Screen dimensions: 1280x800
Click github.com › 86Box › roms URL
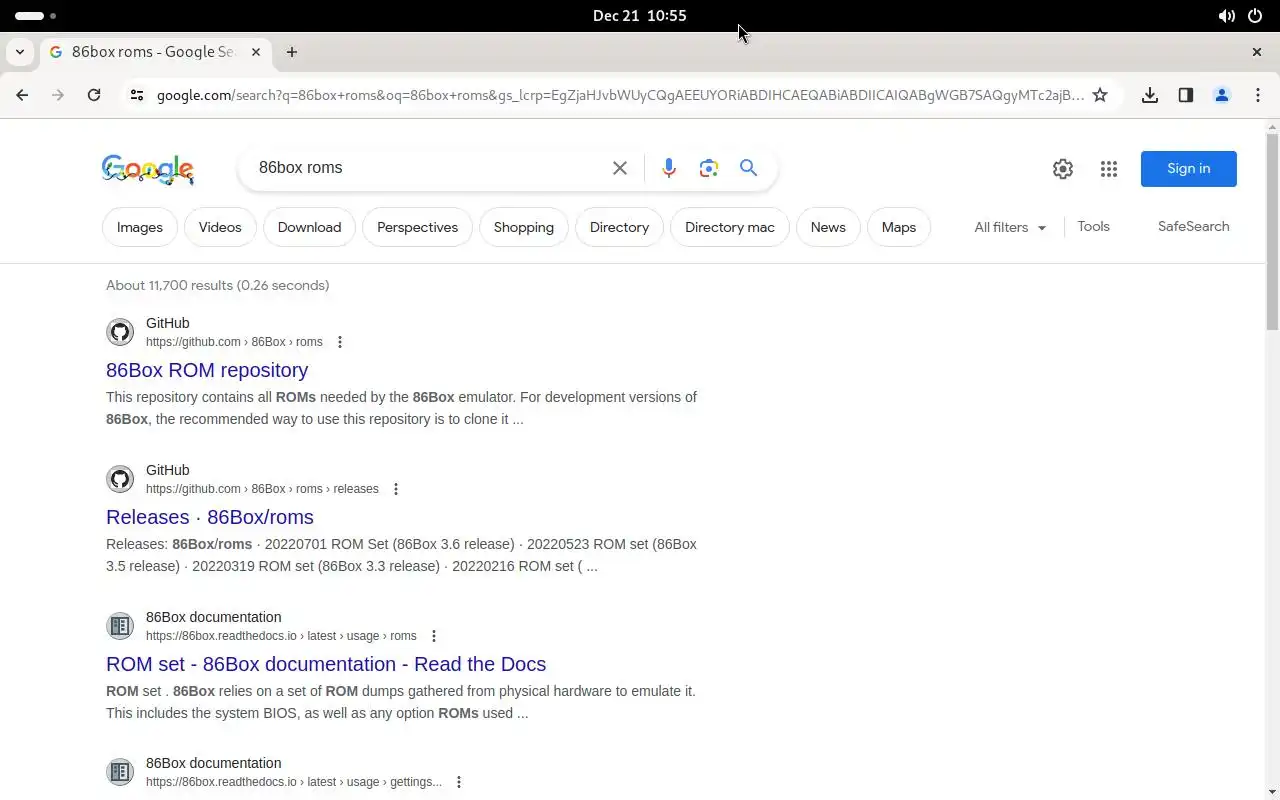(x=234, y=342)
